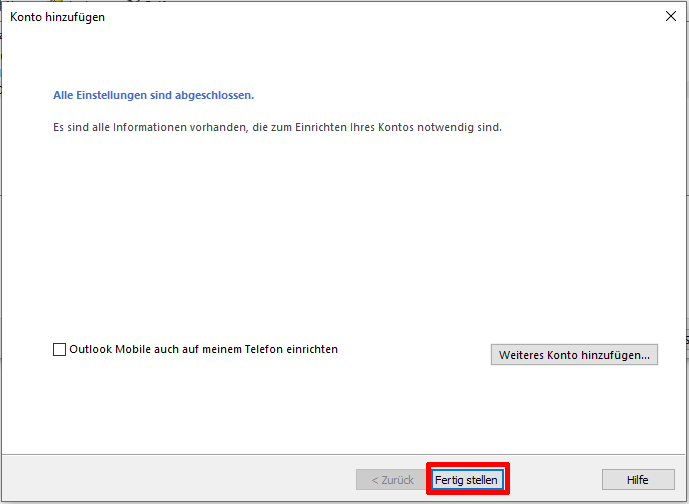Click grey footer area left of '< Zurück'

pos(180,480)
